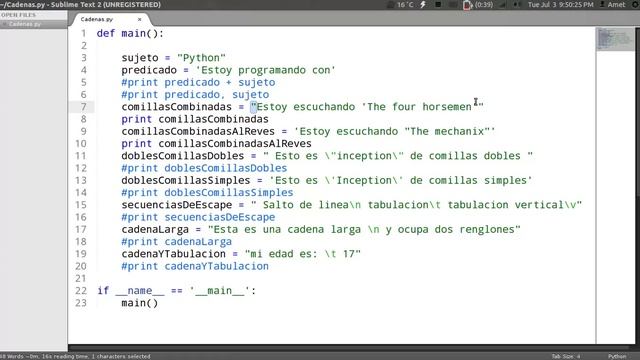Click 'comillasCombinadasAlReves' on line 9

click(198, 131)
